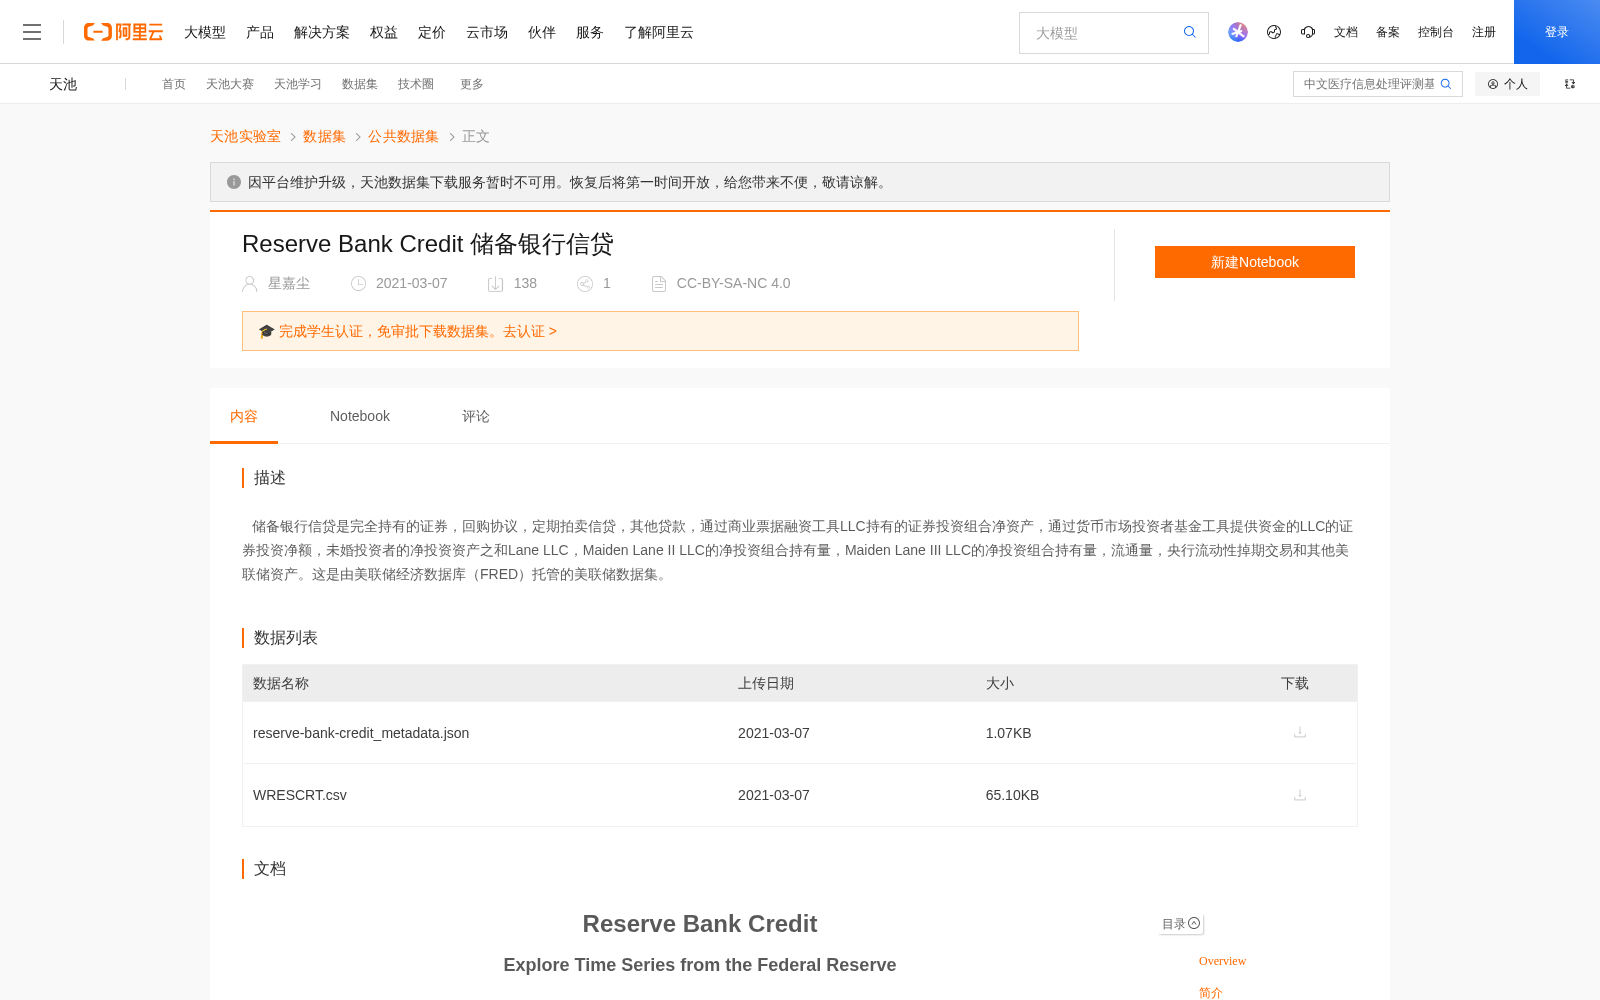Screen dimensions: 1600x1000
Task: Open 天池学习 nav item
Action: pos(298,84)
